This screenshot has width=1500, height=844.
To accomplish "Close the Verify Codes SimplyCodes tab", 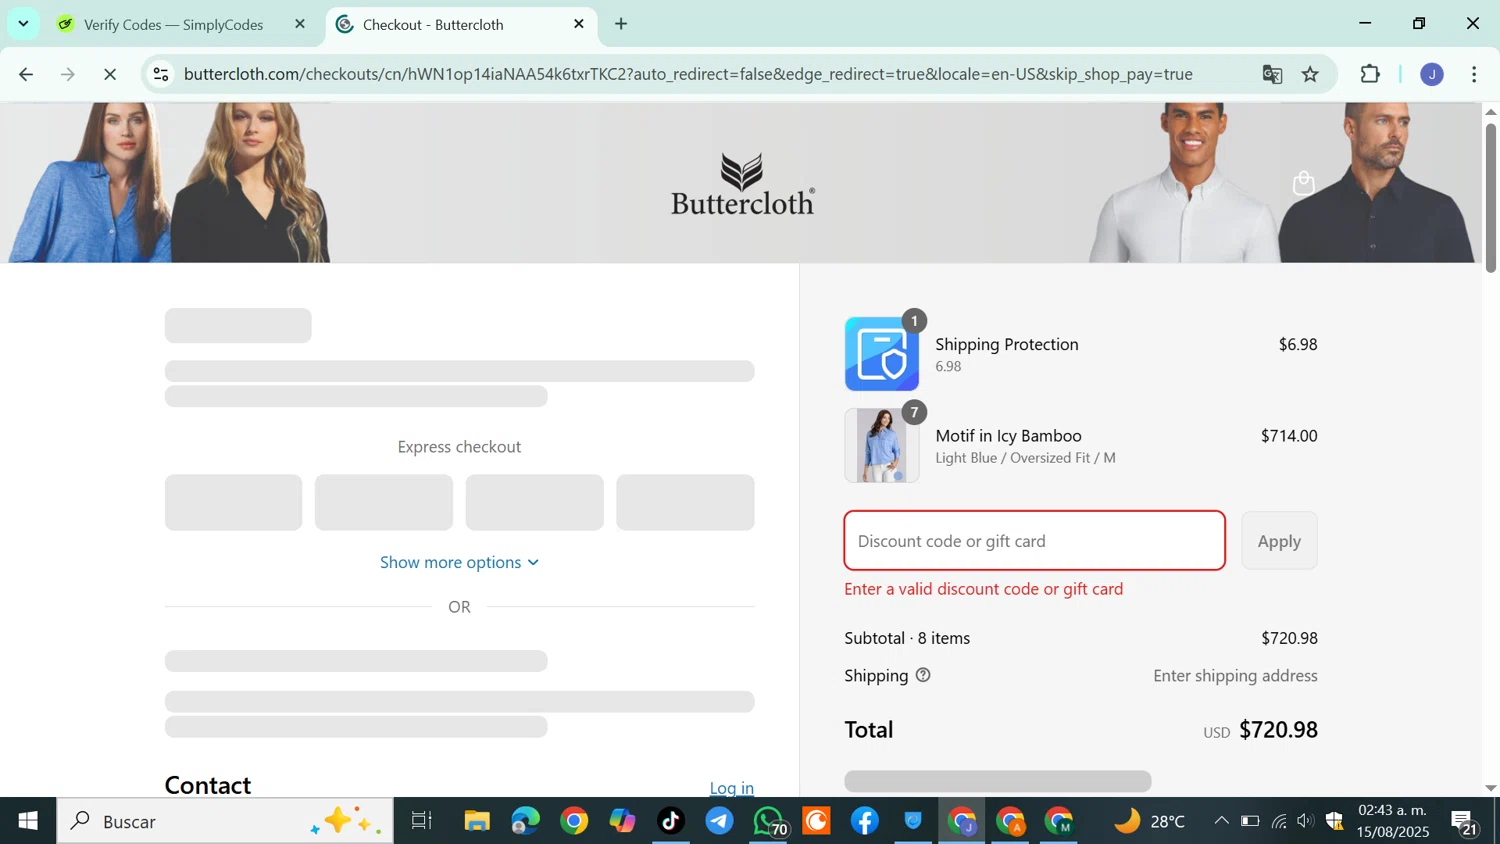I will click(299, 24).
